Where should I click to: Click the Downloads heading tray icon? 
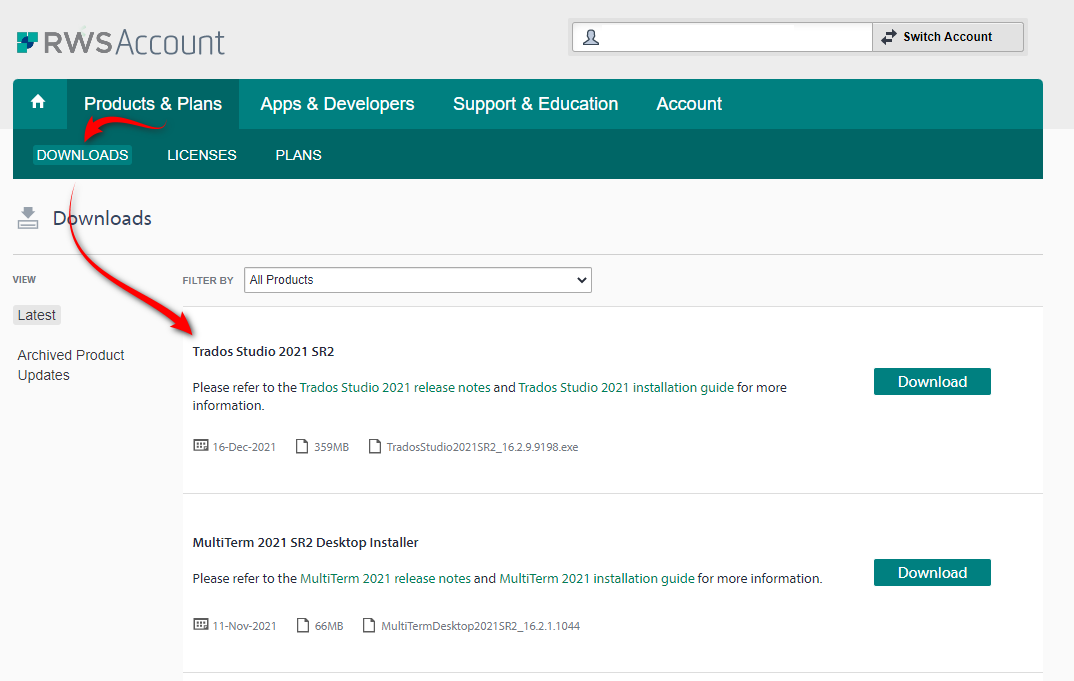tap(27, 218)
